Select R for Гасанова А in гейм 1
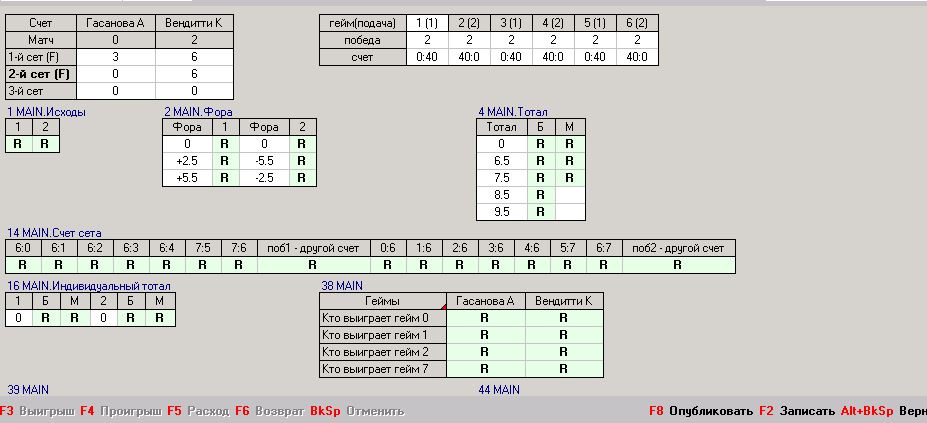The image size is (927, 423). [x=485, y=335]
